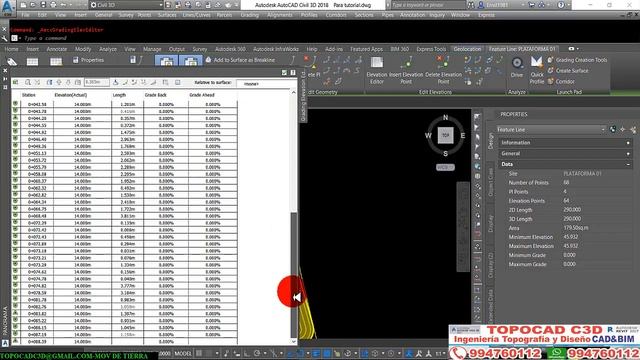This screenshot has width=640, height=360.
Task: Click the Design tab in Properties palette
Action: point(491,141)
